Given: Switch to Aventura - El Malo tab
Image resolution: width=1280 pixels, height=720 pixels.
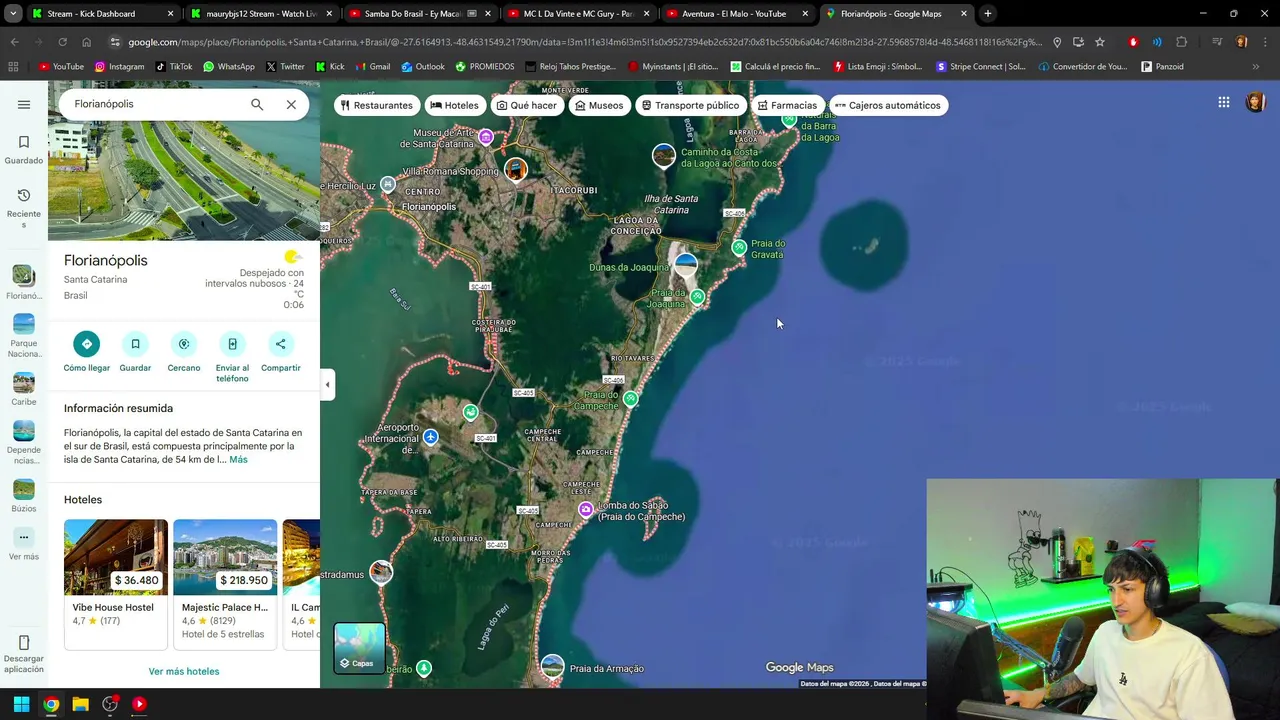Looking at the screenshot, I should click(737, 14).
